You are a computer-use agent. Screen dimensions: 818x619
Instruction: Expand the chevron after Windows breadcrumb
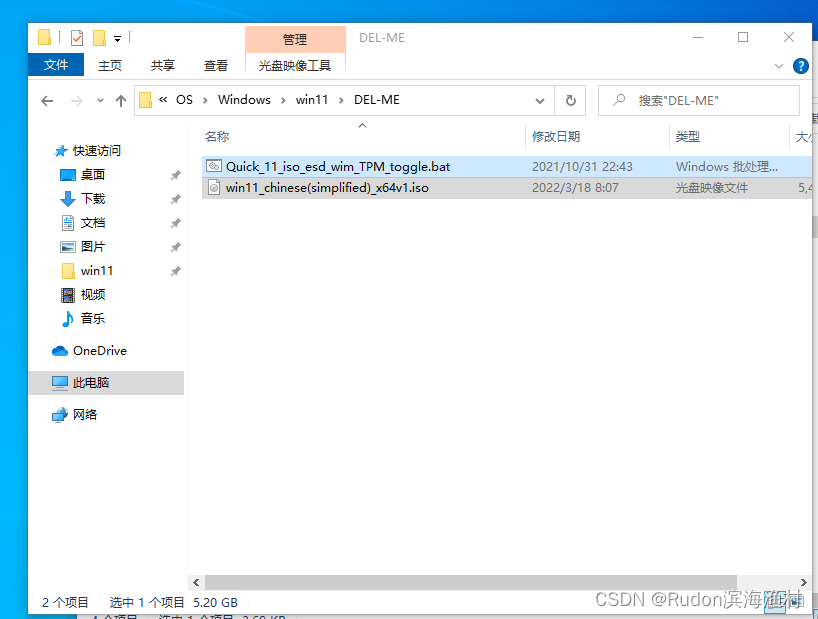click(x=283, y=100)
